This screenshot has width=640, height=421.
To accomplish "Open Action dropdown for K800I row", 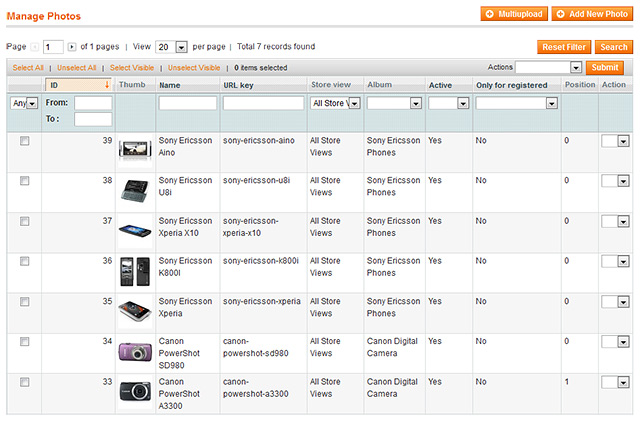I will click(615, 261).
